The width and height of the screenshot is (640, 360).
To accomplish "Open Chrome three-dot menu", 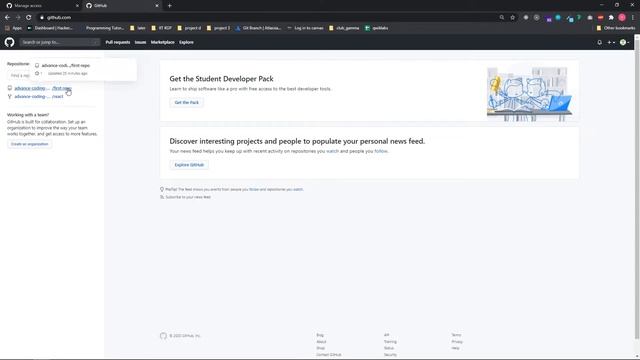I will pyautogui.click(x=633, y=18).
